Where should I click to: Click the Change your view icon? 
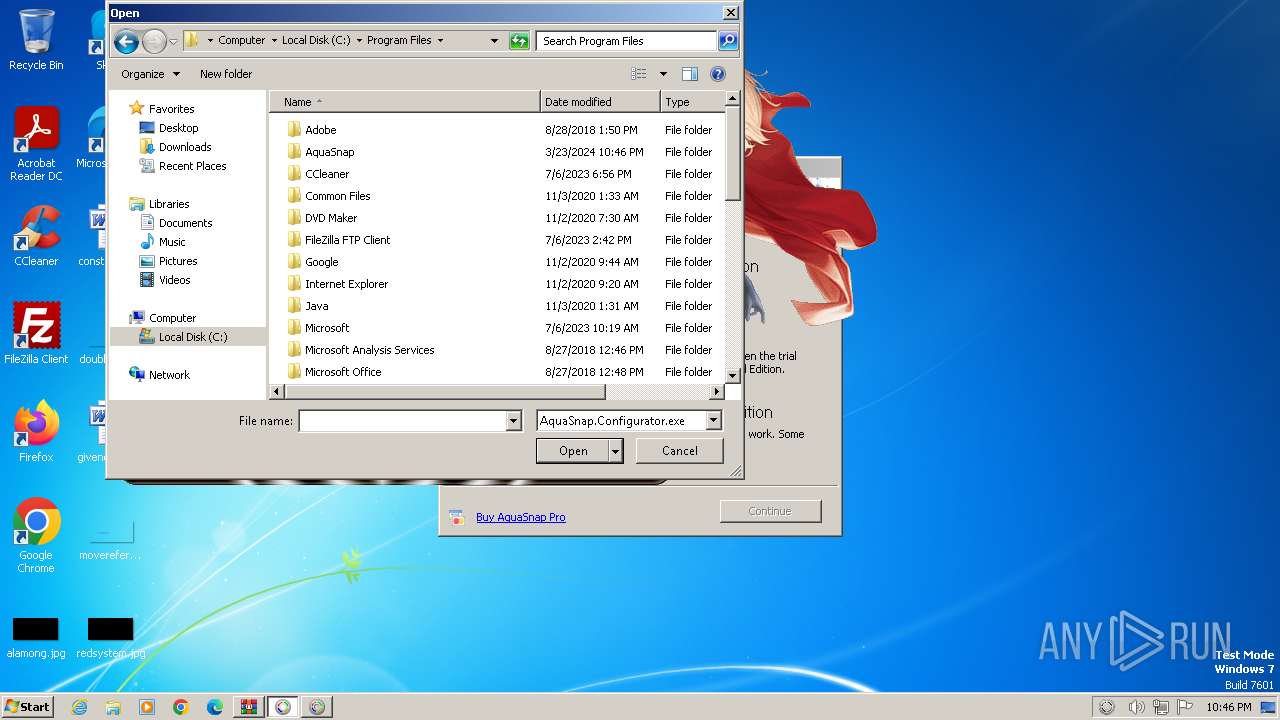tap(639, 74)
